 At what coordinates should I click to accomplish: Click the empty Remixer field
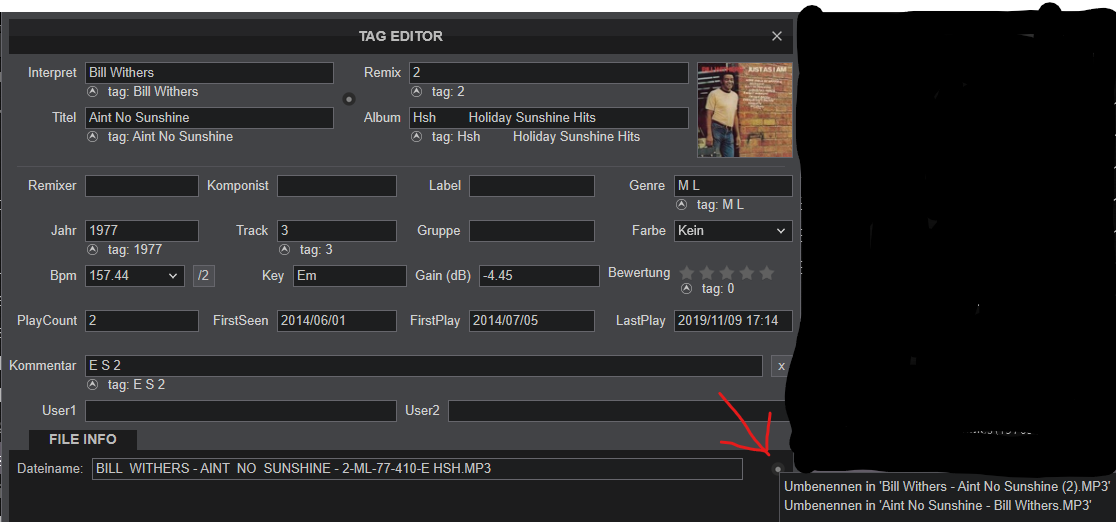click(142, 186)
